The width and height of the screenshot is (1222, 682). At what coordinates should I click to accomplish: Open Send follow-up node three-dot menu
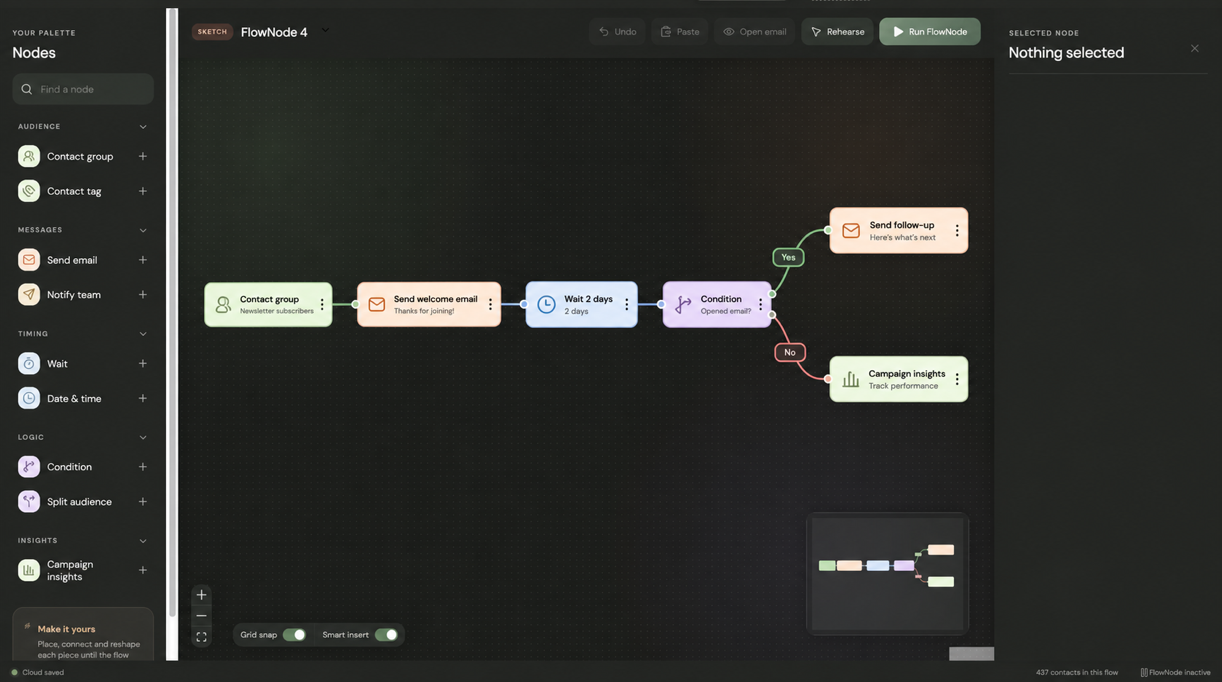click(x=957, y=231)
